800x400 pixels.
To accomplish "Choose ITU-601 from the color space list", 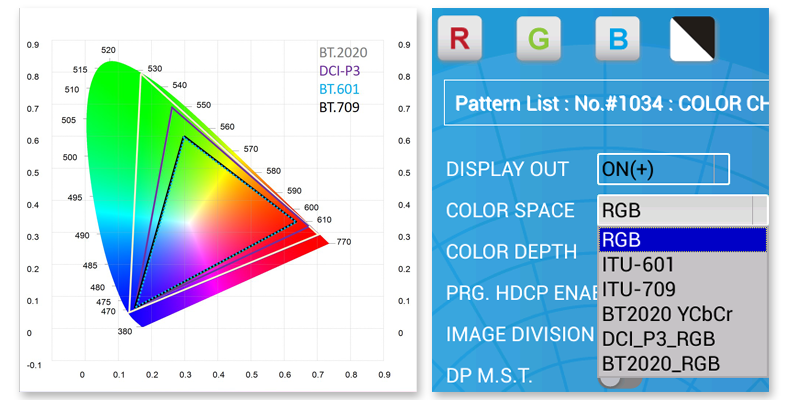I will tap(683, 264).
